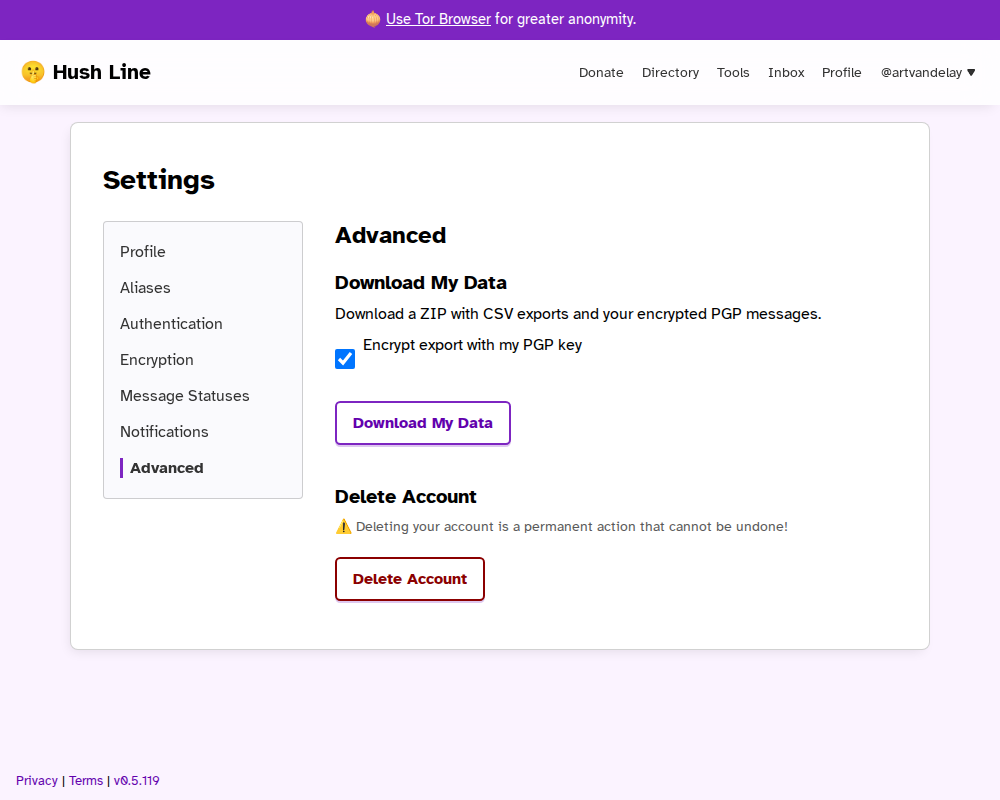The image size is (1000, 800).
Task: Open the @artvandelay account dropdown
Action: tap(928, 72)
